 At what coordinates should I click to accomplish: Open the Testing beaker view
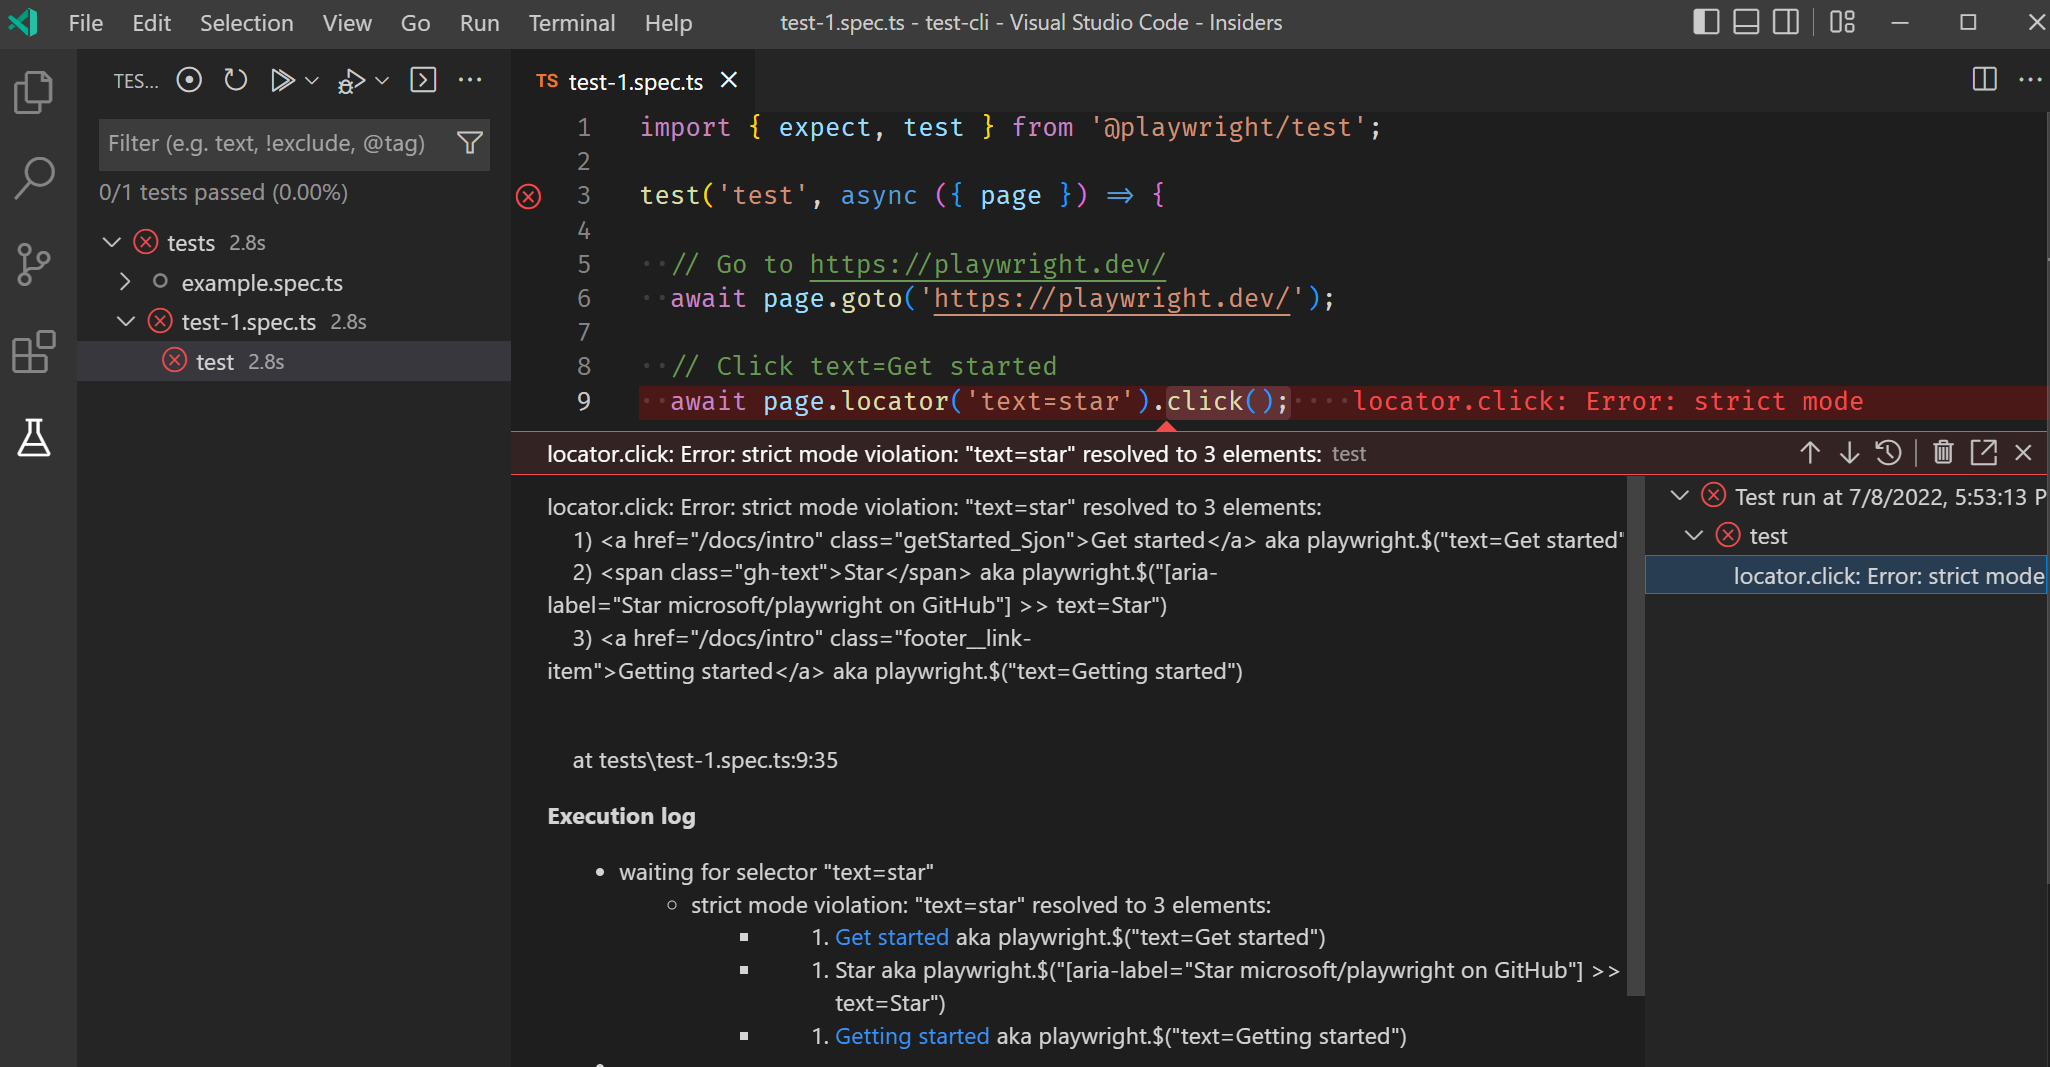(34, 438)
